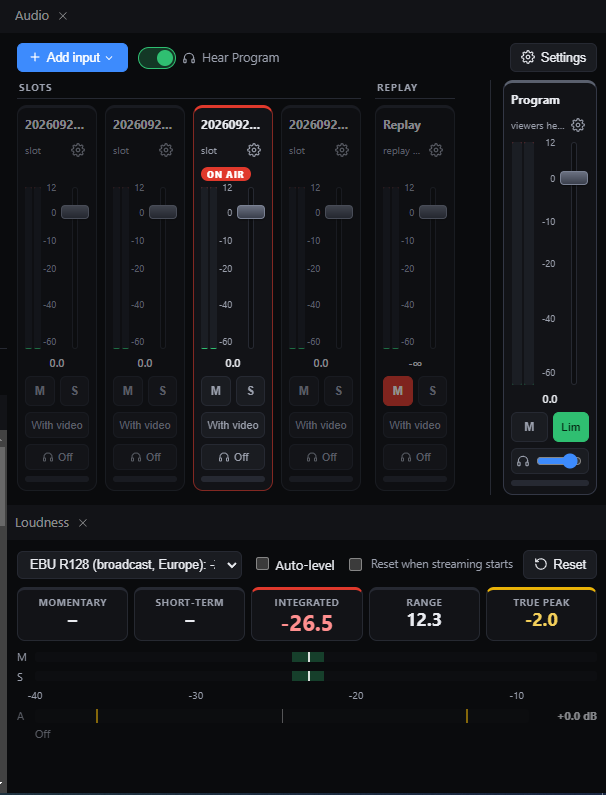The height and width of the screenshot is (795, 606).
Task: Click the Reset loudness button
Action: (x=560, y=564)
